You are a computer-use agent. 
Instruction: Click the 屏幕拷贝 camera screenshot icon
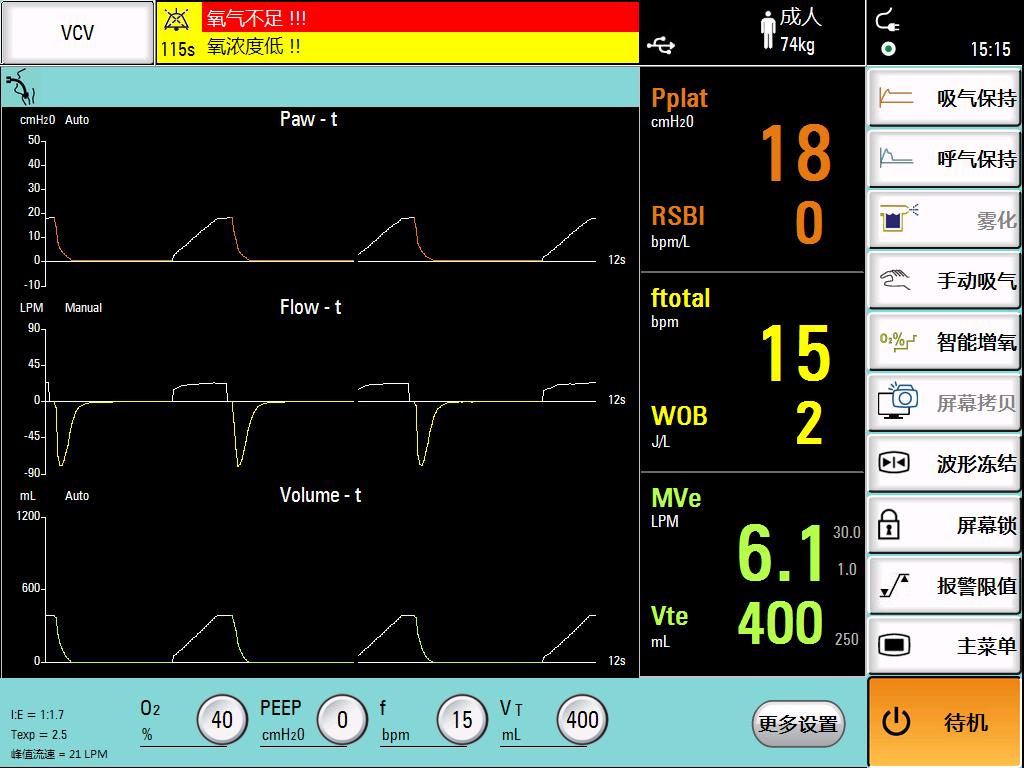(x=897, y=401)
